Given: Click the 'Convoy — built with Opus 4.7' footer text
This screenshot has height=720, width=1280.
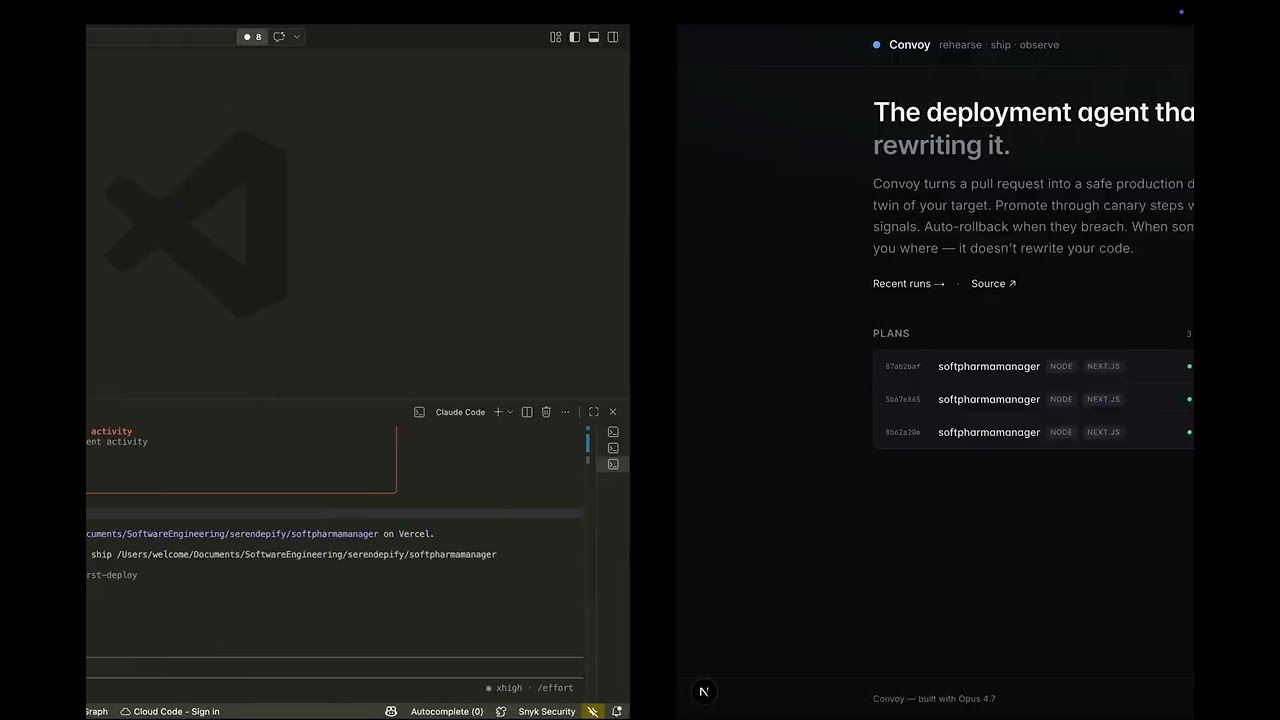Looking at the screenshot, I should (x=934, y=699).
